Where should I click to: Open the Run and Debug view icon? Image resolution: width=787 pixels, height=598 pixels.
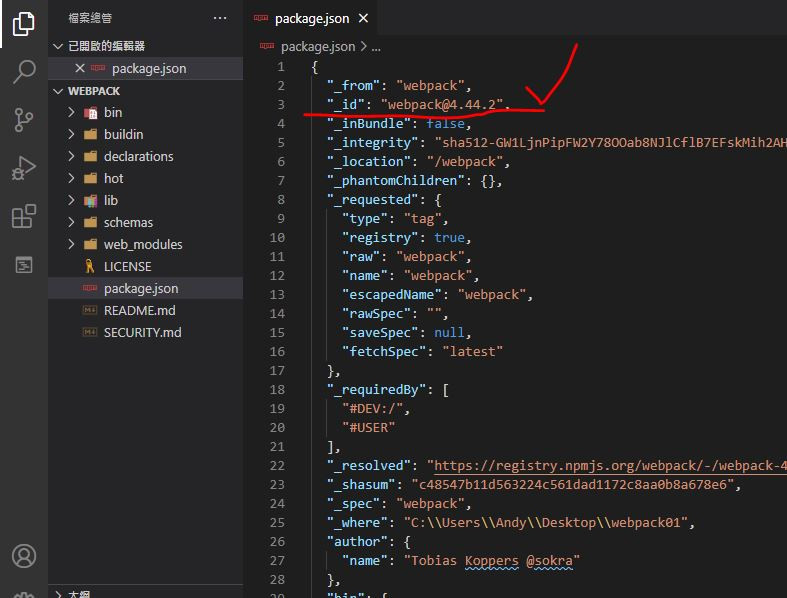tap(24, 168)
